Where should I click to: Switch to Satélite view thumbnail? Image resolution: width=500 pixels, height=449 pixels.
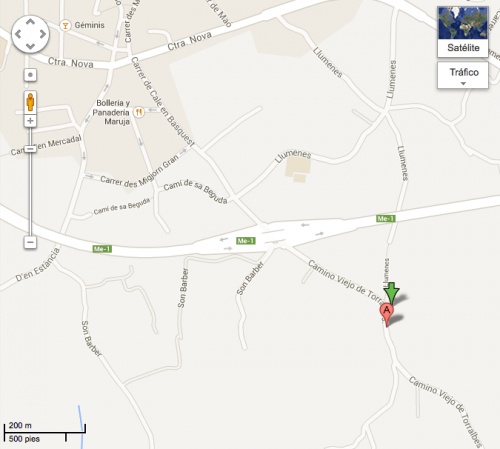pos(463,23)
